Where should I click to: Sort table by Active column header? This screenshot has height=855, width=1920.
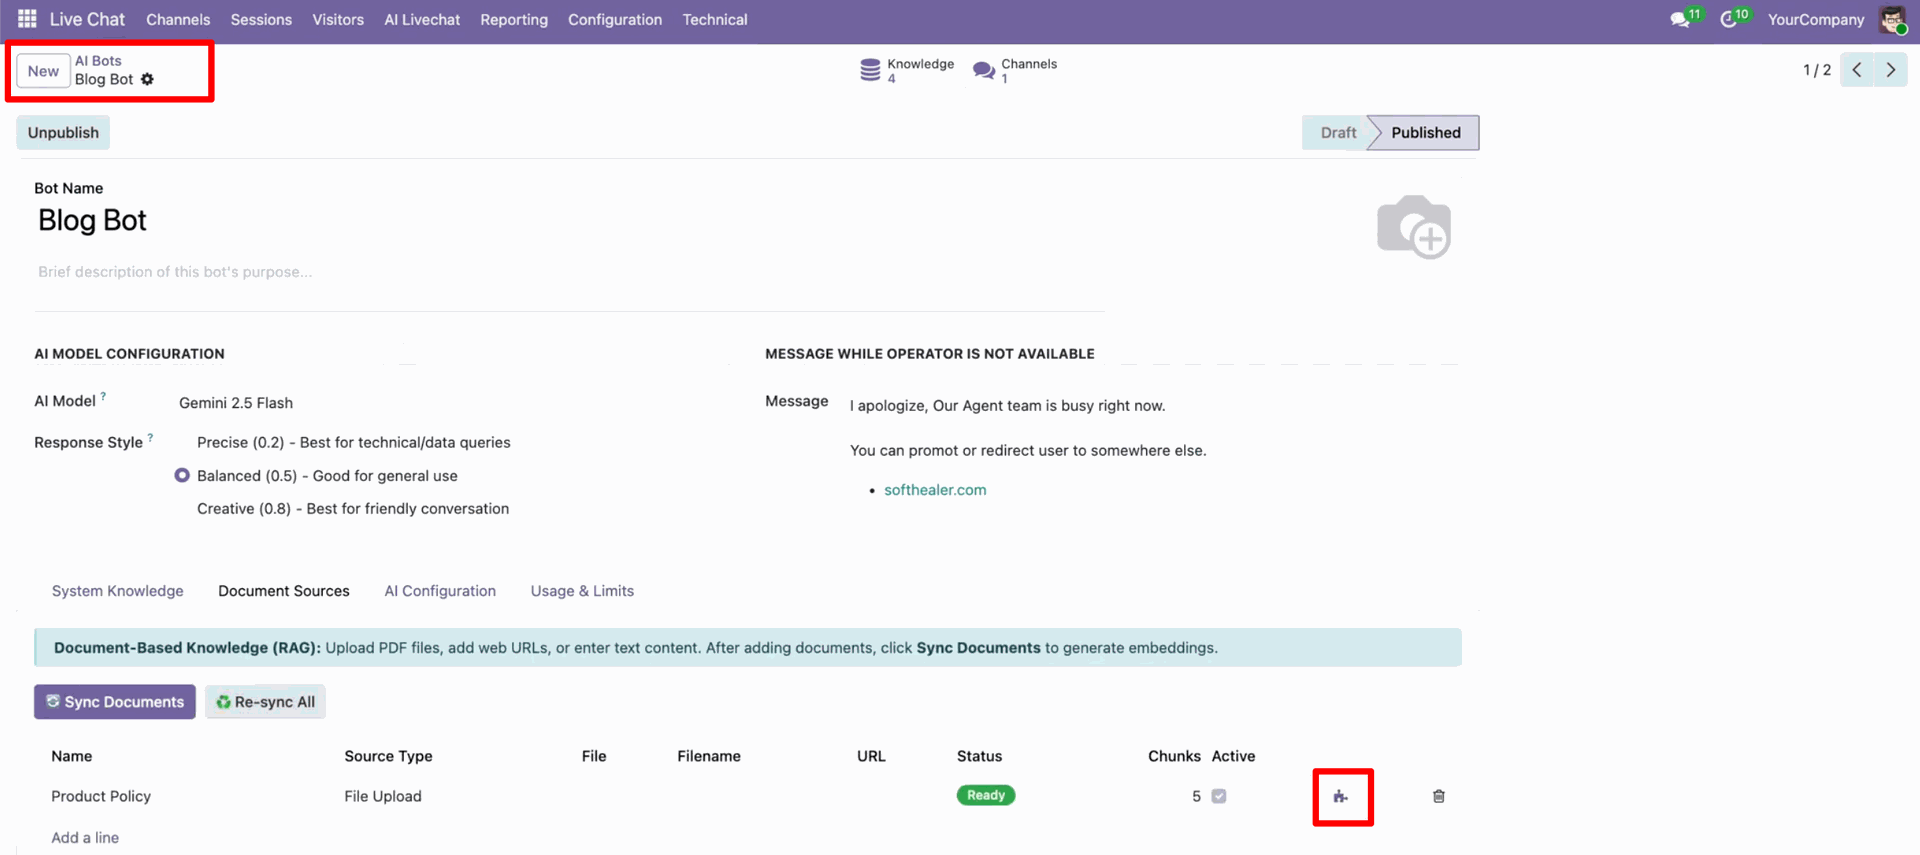coord(1233,756)
